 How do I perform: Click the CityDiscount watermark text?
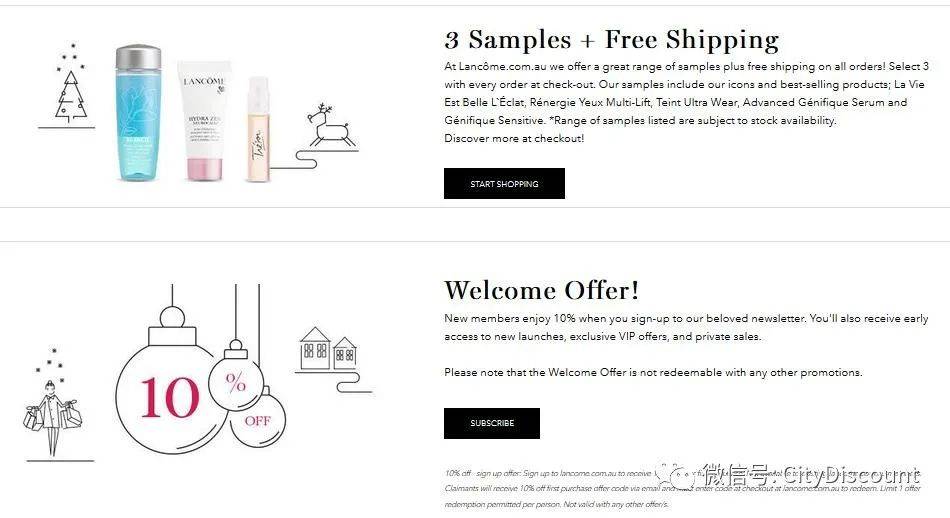[x=811, y=474]
